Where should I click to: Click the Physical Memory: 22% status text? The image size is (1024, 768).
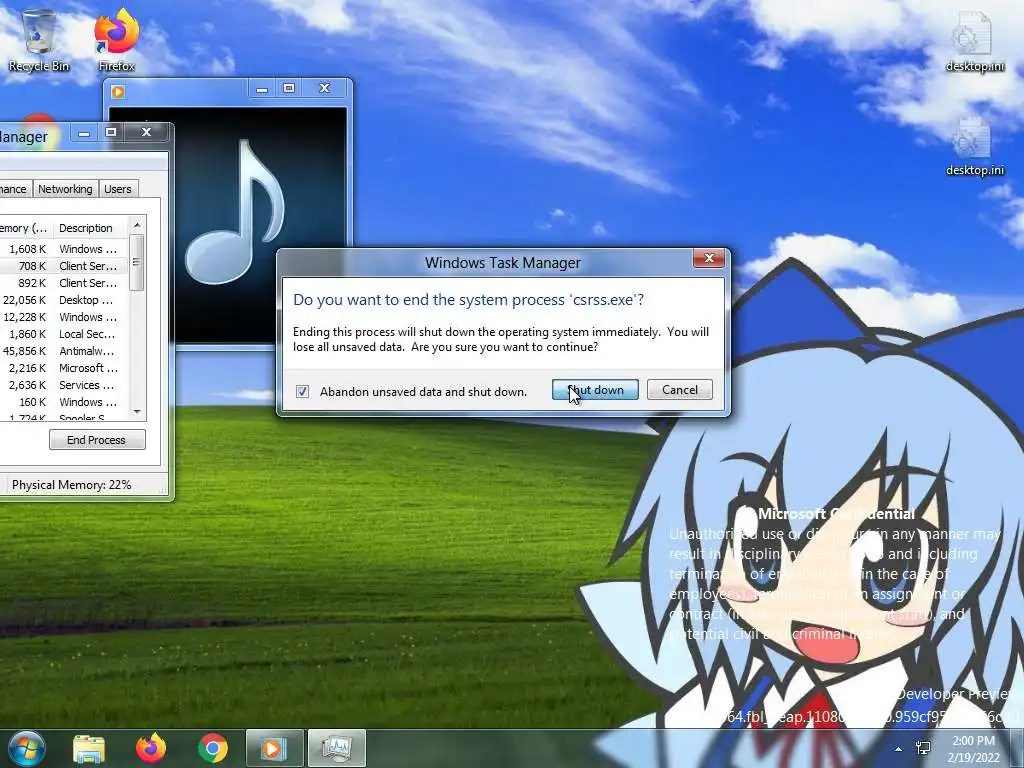click(71, 485)
